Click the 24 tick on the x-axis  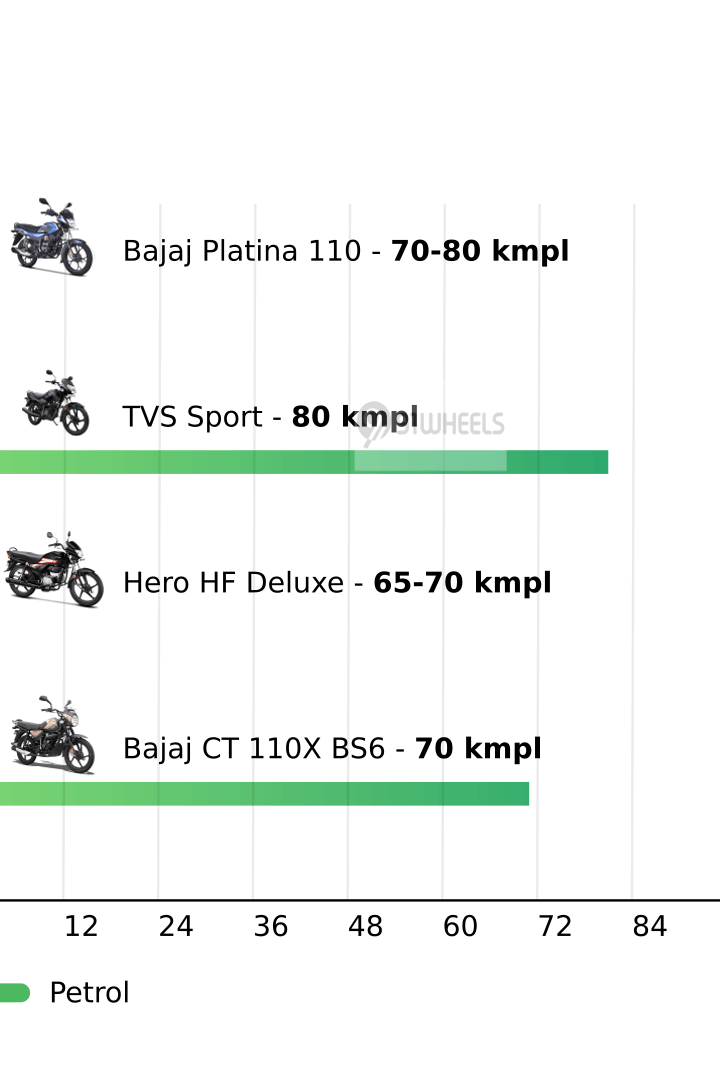(x=176, y=927)
